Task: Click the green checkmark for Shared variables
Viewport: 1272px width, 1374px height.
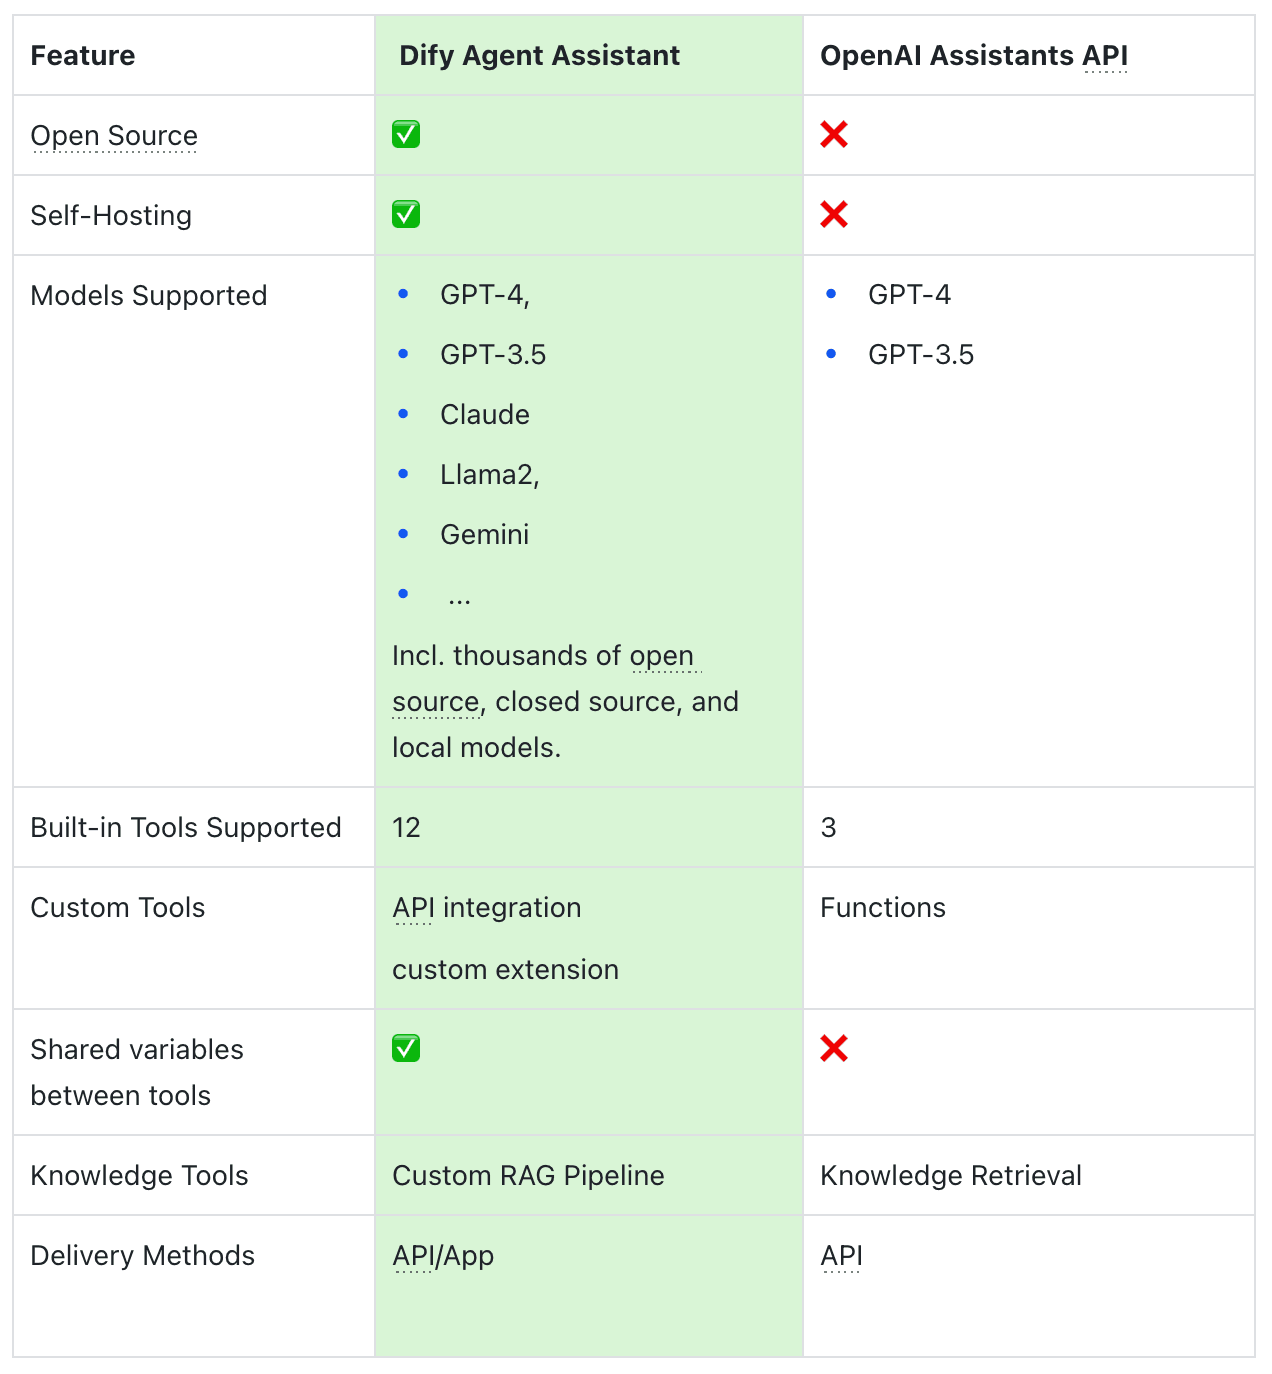Action: [x=406, y=1048]
